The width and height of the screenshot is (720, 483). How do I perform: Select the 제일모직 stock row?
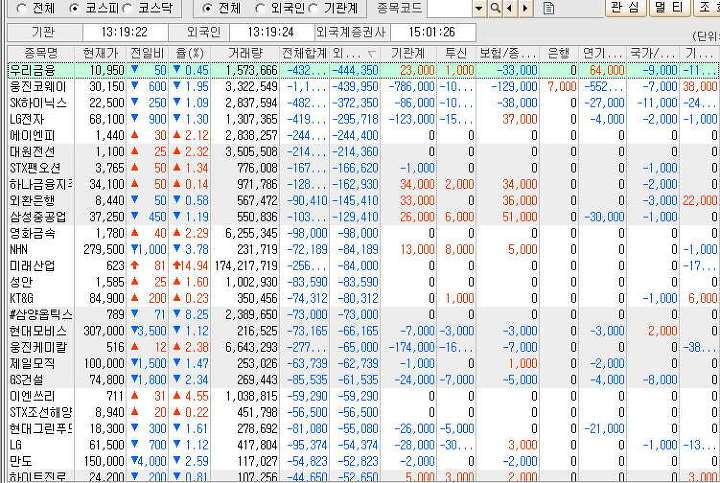point(363,364)
